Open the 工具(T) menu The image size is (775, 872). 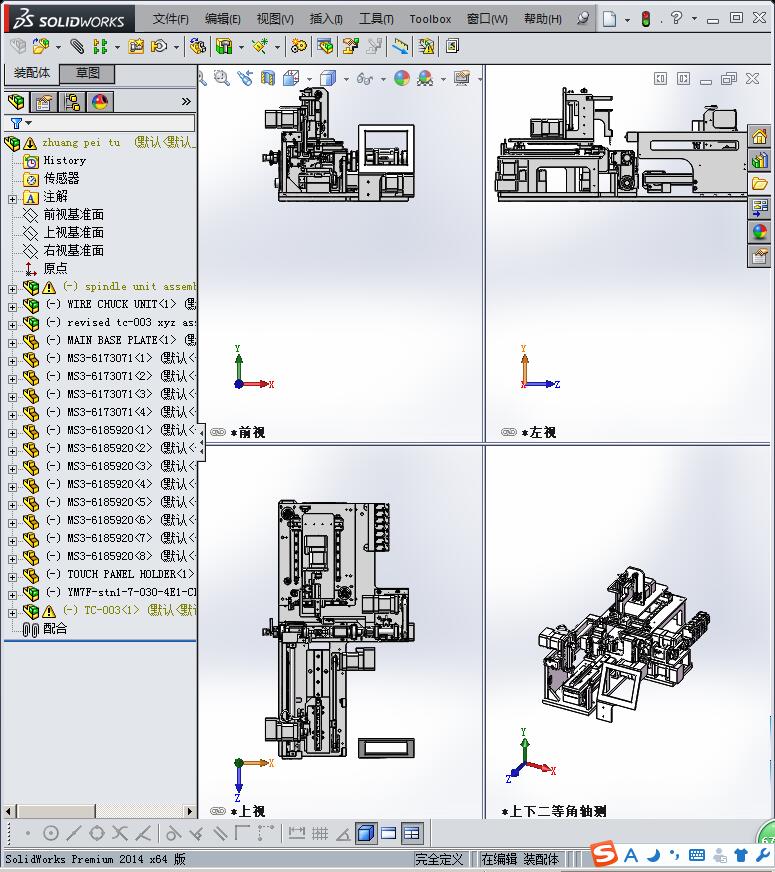(x=376, y=19)
